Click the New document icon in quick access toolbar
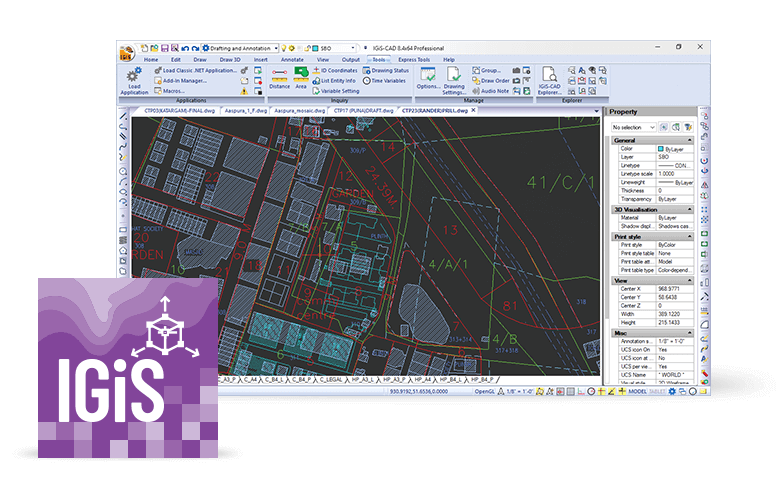777x498 pixels. click(x=144, y=48)
